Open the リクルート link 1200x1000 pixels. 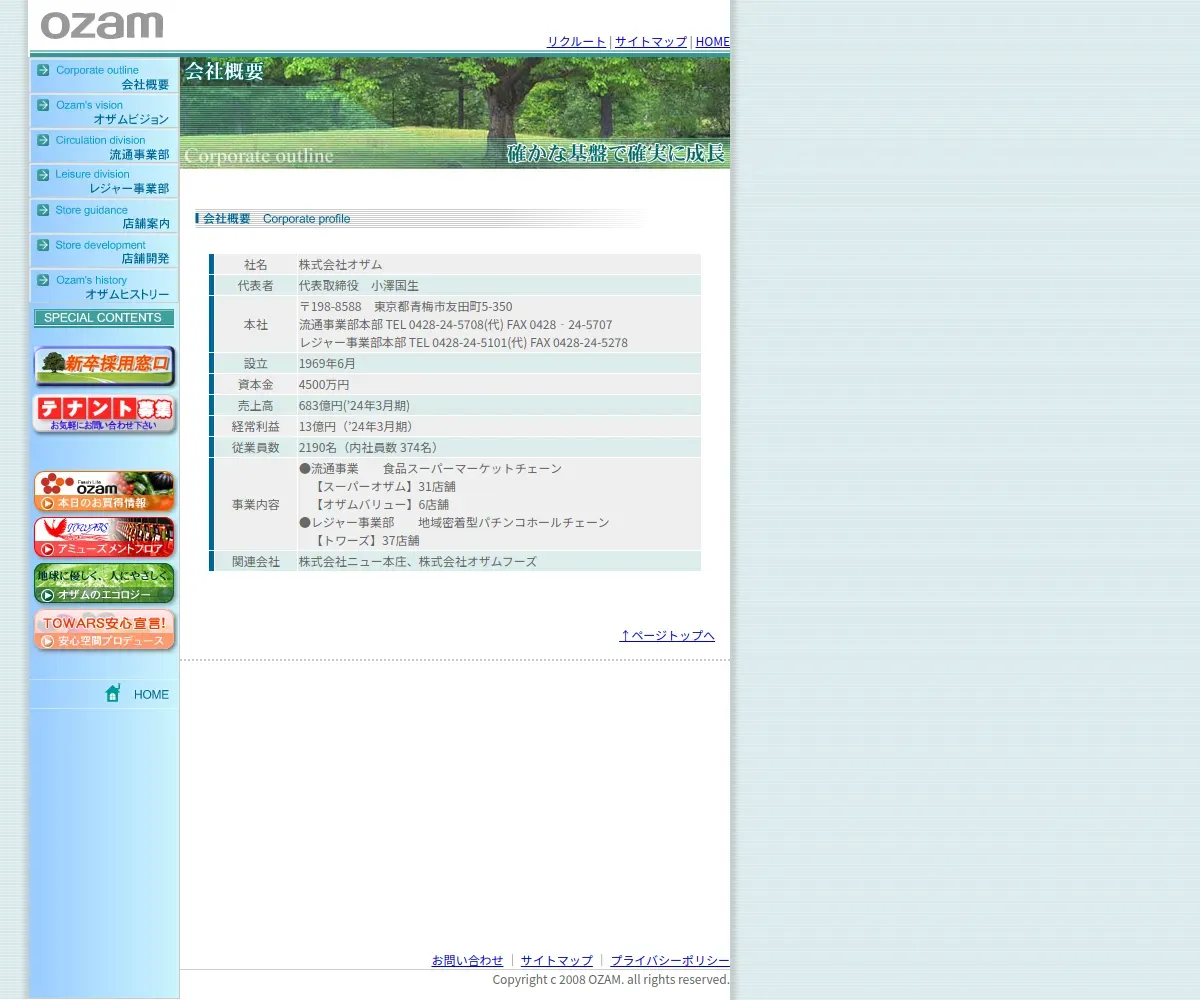(x=576, y=42)
